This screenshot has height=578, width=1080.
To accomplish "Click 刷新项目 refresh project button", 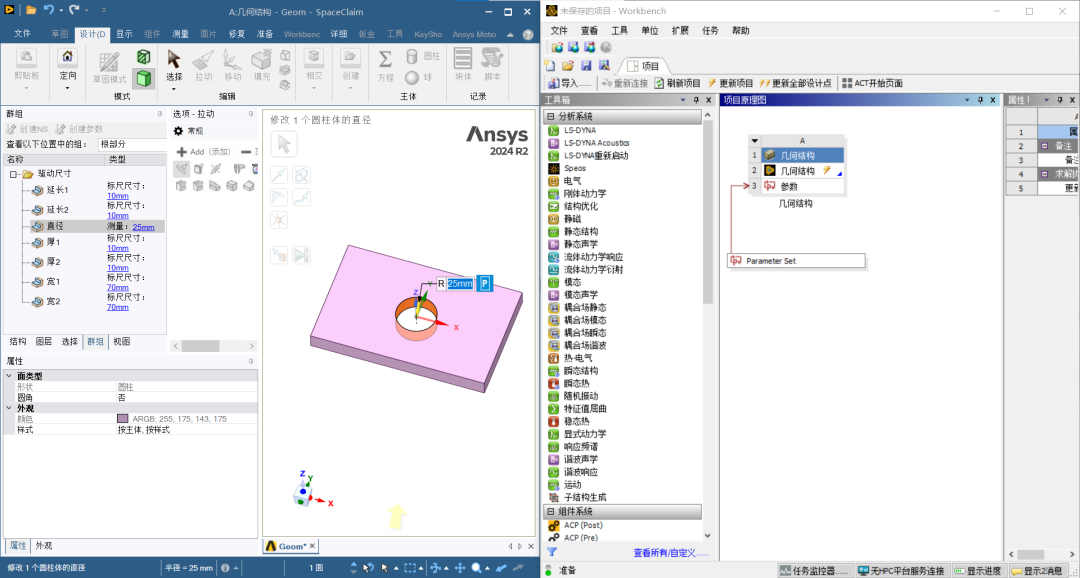I will coord(678,83).
